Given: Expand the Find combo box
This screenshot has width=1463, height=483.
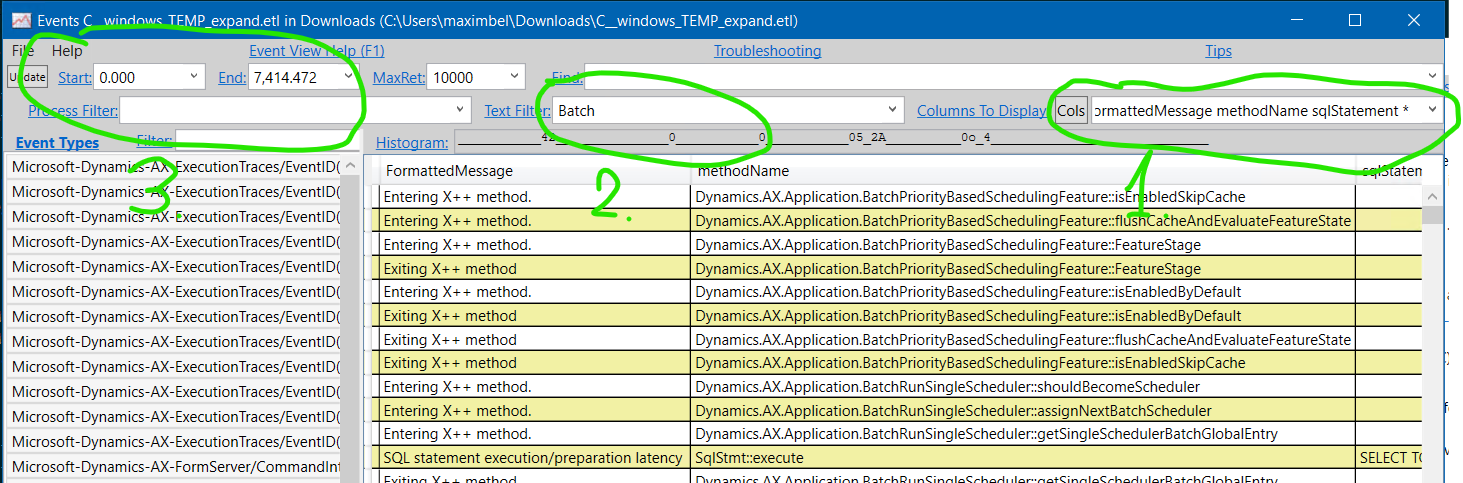Looking at the screenshot, I should point(1432,77).
